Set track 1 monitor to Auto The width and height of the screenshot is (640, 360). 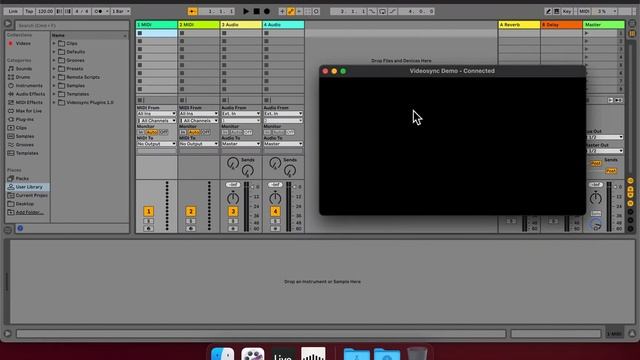click(x=152, y=132)
